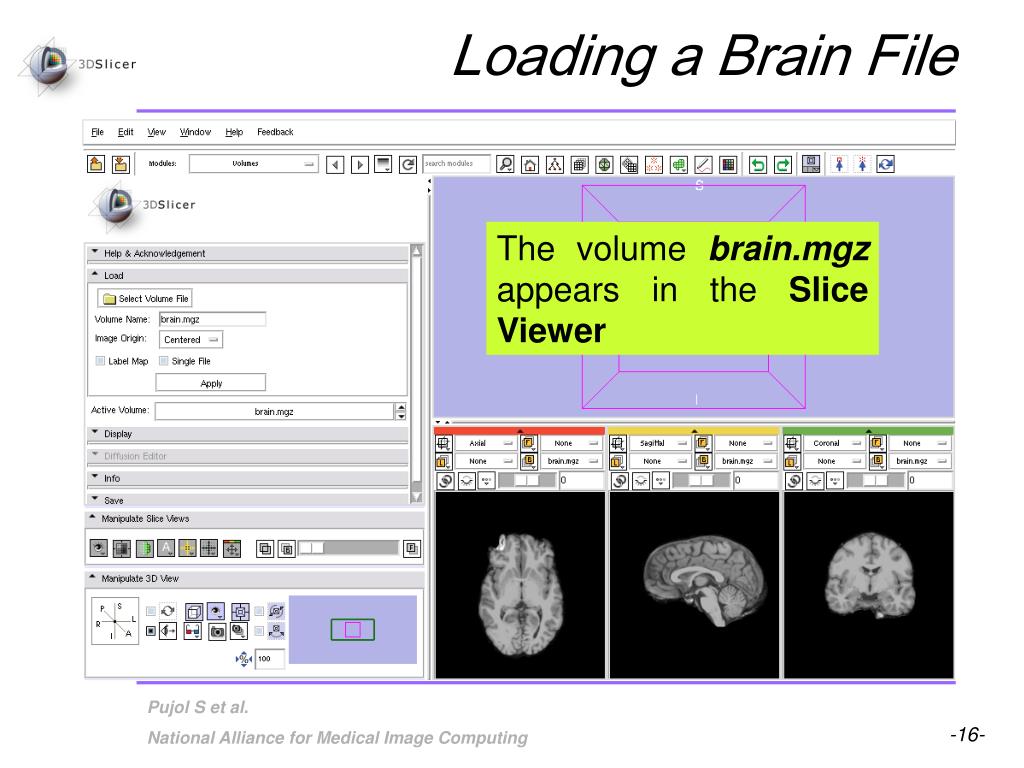Open the File menu
The height and width of the screenshot is (768, 1024).
pos(97,132)
